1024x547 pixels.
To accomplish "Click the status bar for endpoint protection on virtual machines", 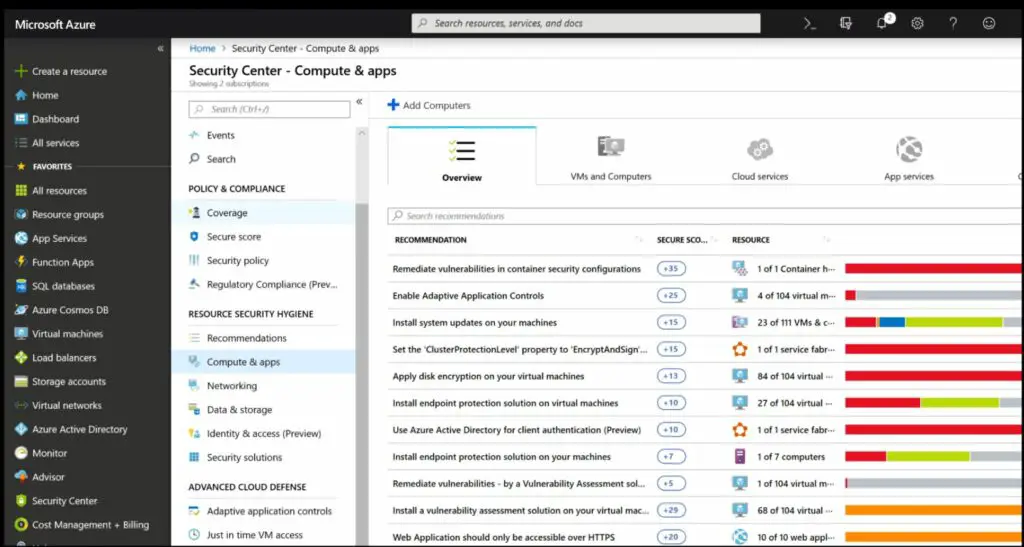I will click(x=934, y=403).
